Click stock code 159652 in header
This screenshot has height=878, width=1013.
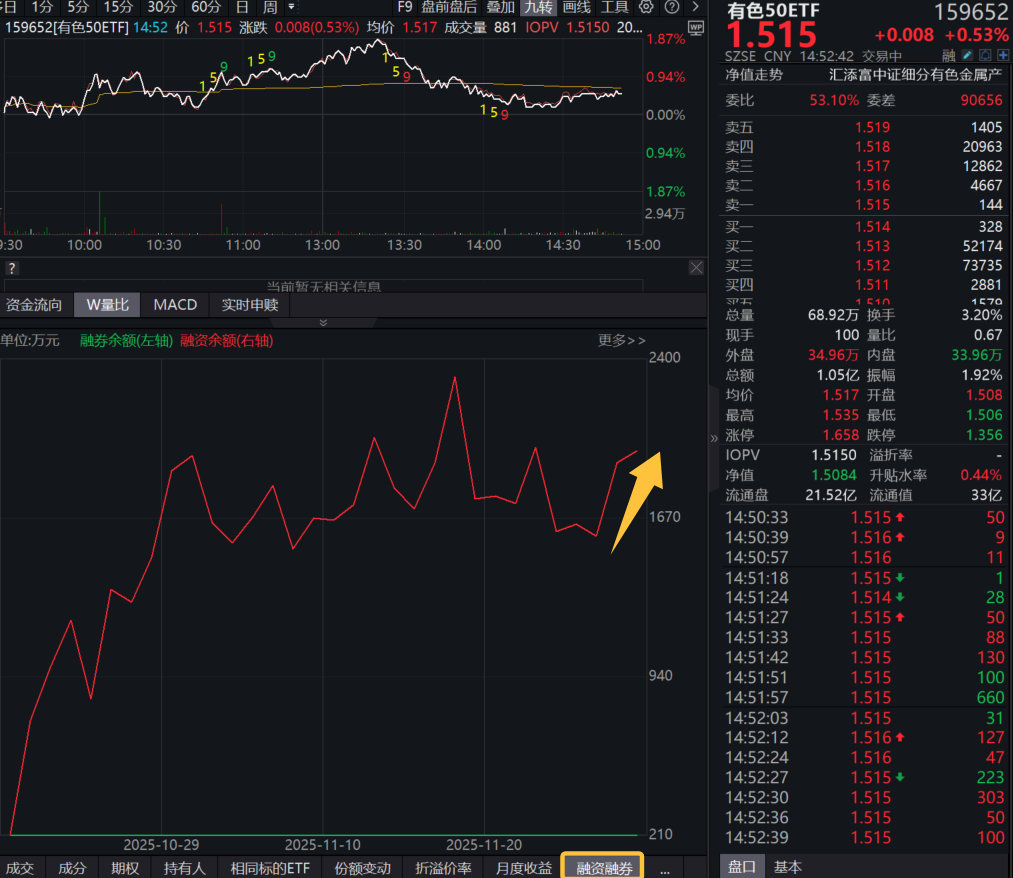click(971, 12)
